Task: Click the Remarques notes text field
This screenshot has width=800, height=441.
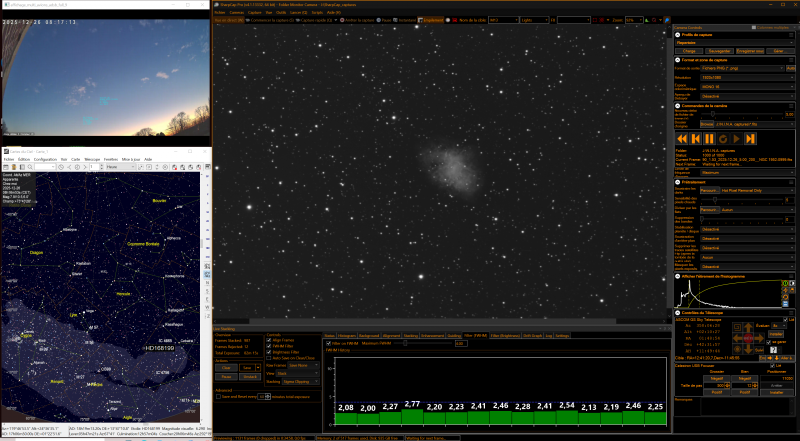Action: pyautogui.click(x=745, y=407)
